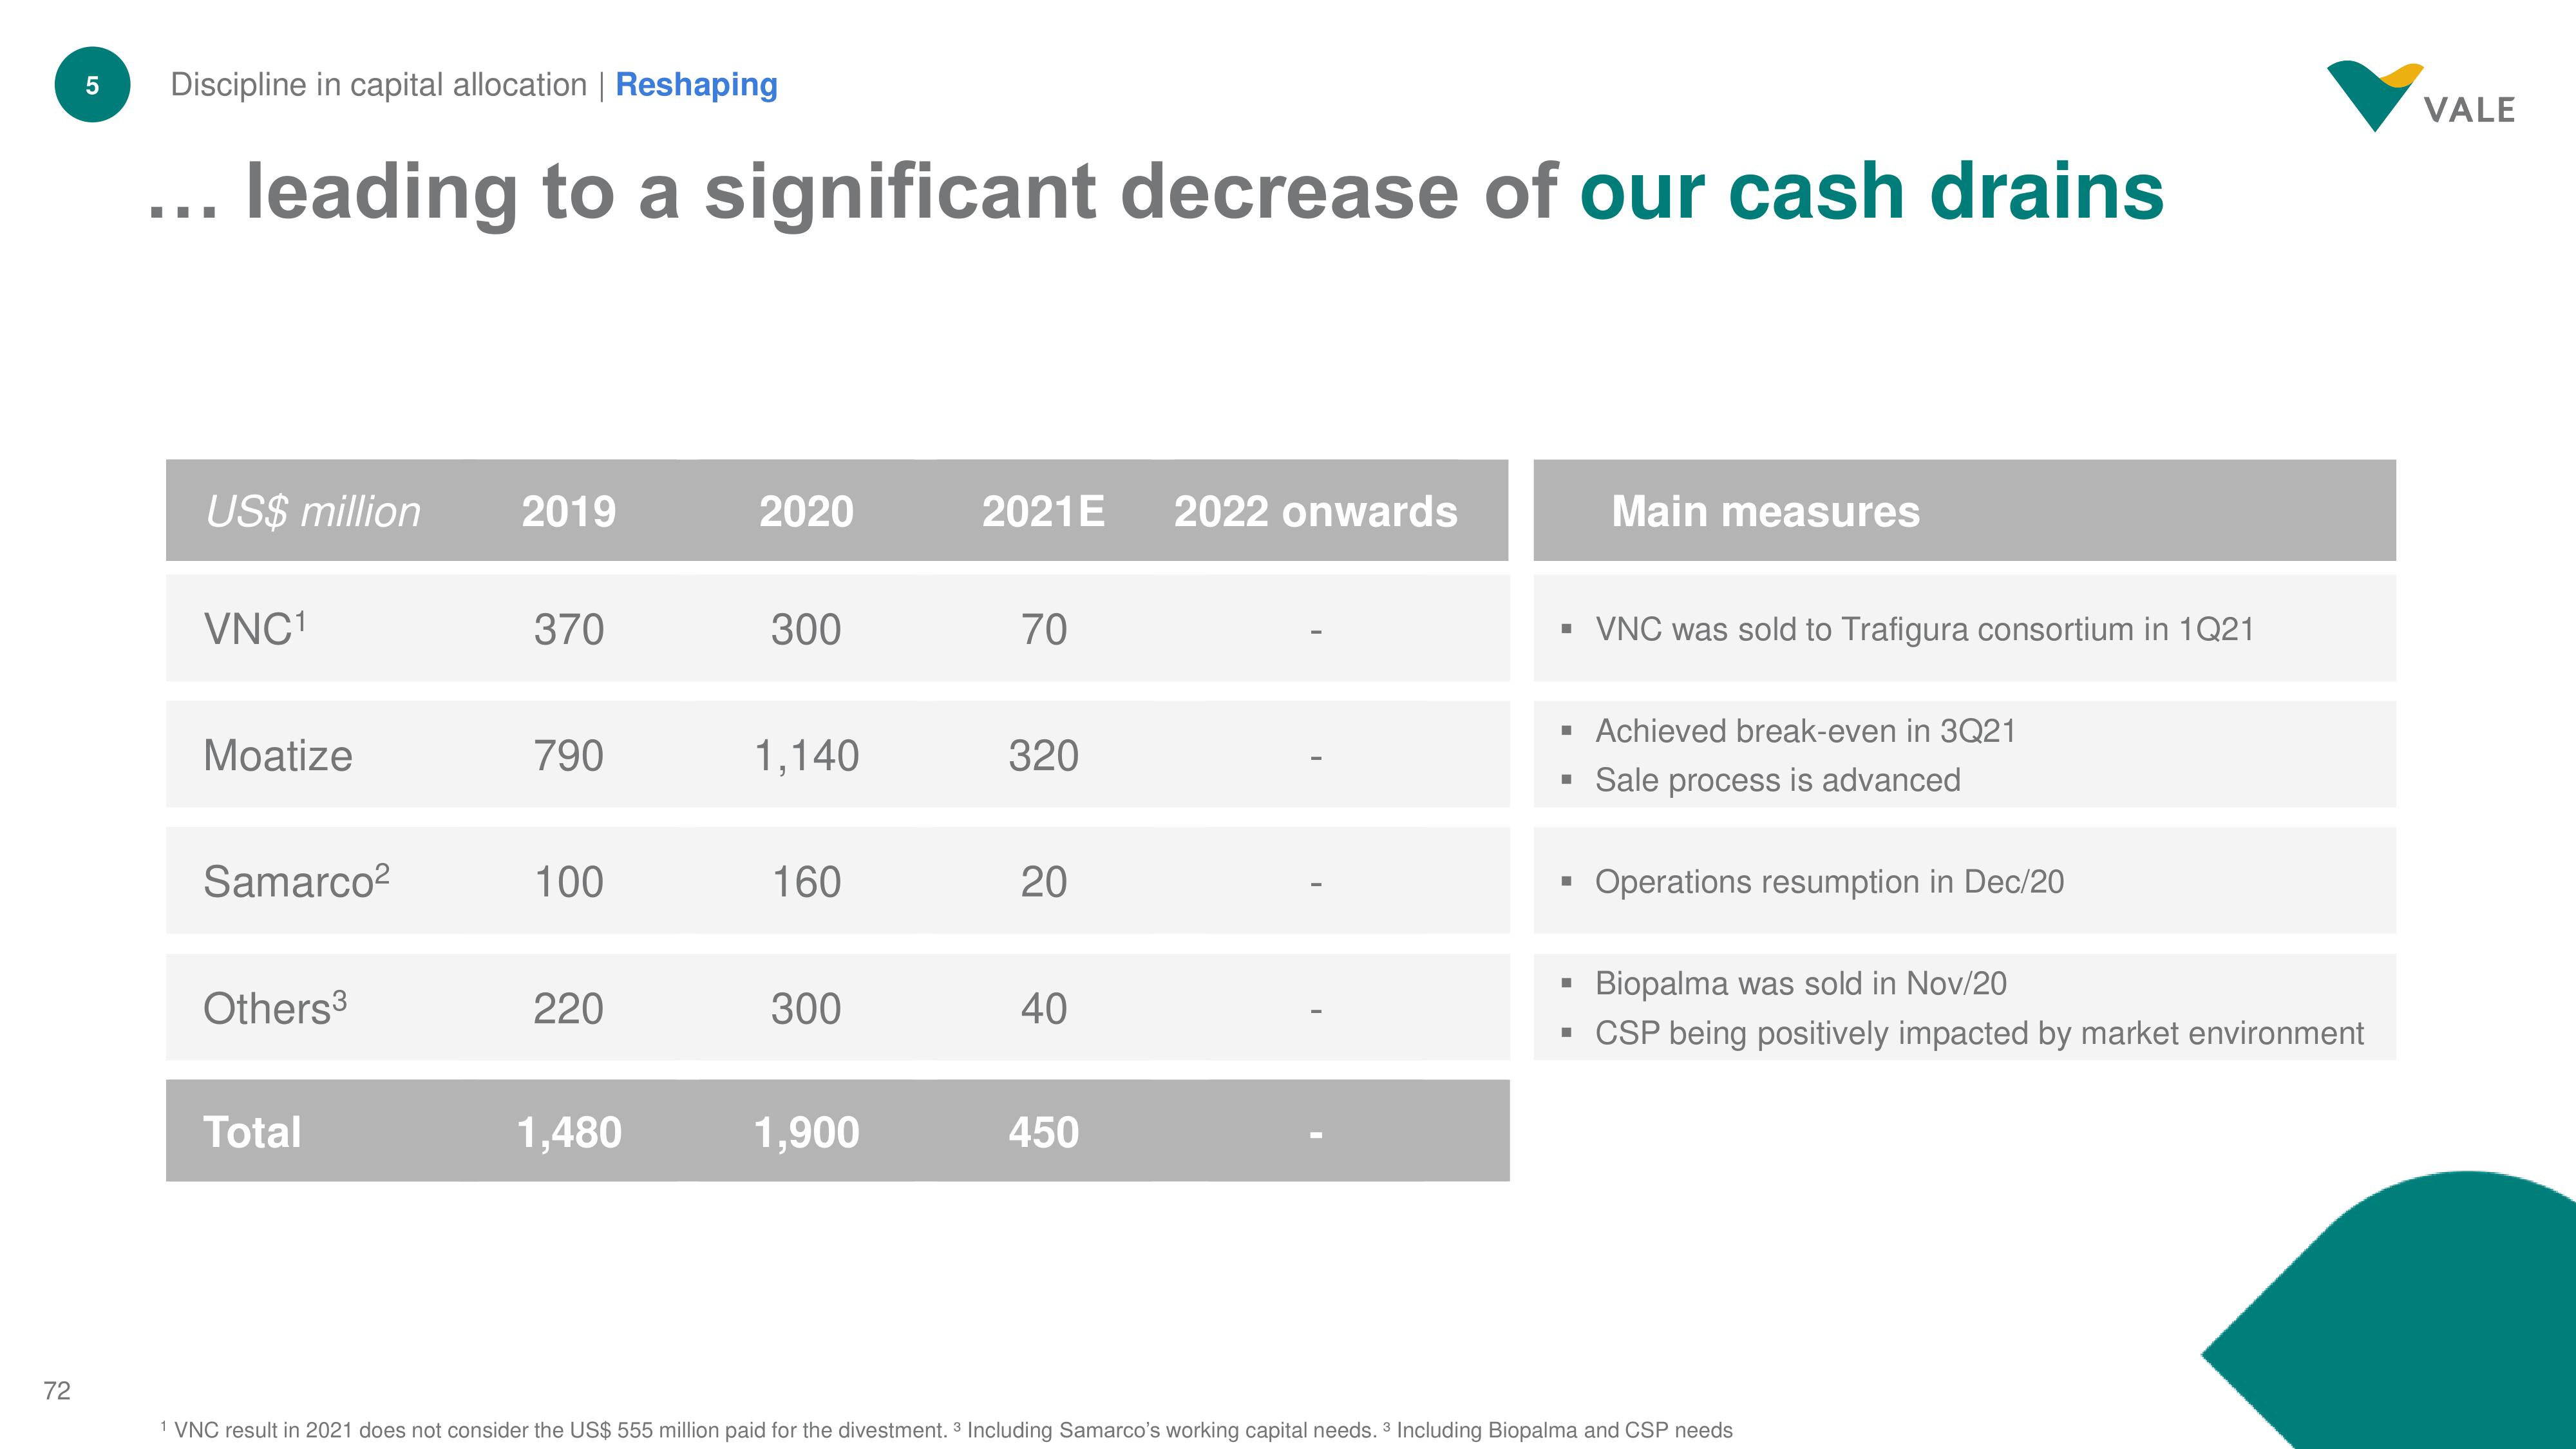The height and width of the screenshot is (1449, 2576).
Task: Click the section number 5 circle badge
Action: click(92, 85)
